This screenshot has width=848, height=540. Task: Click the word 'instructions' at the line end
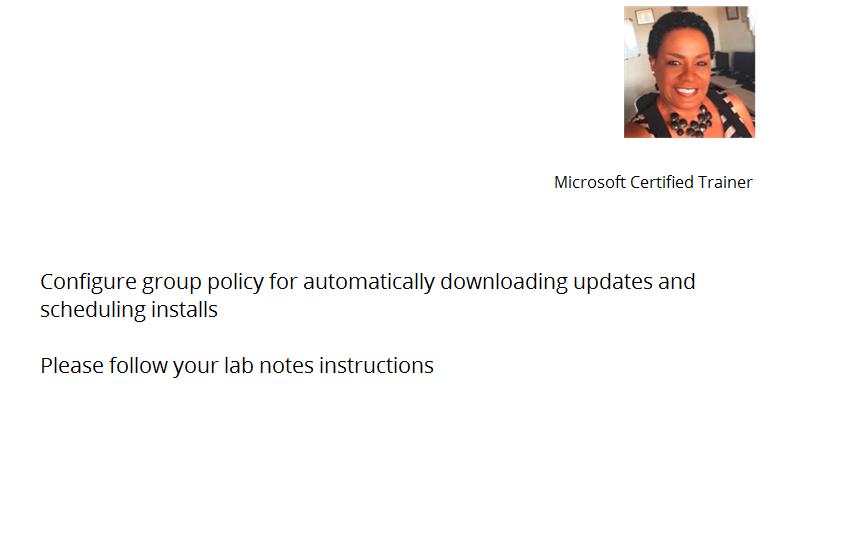click(x=376, y=366)
